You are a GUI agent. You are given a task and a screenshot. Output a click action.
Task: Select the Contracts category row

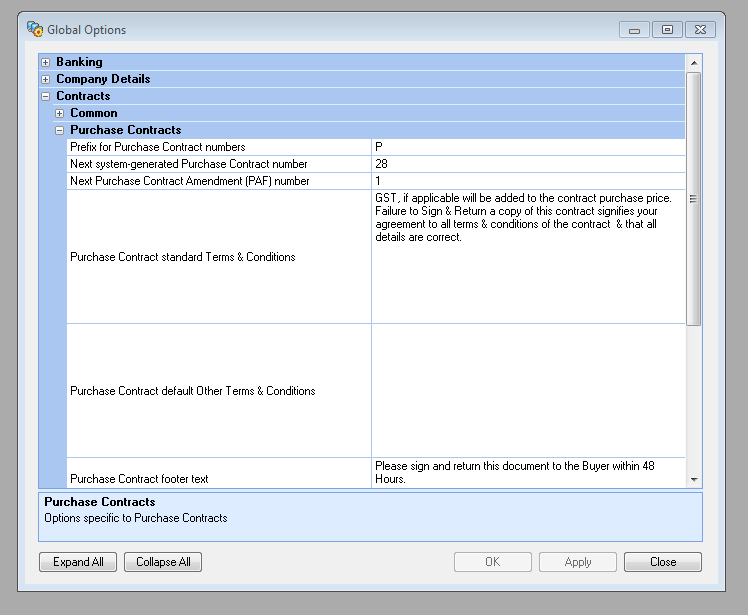pyautogui.click(x=362, y=96)
